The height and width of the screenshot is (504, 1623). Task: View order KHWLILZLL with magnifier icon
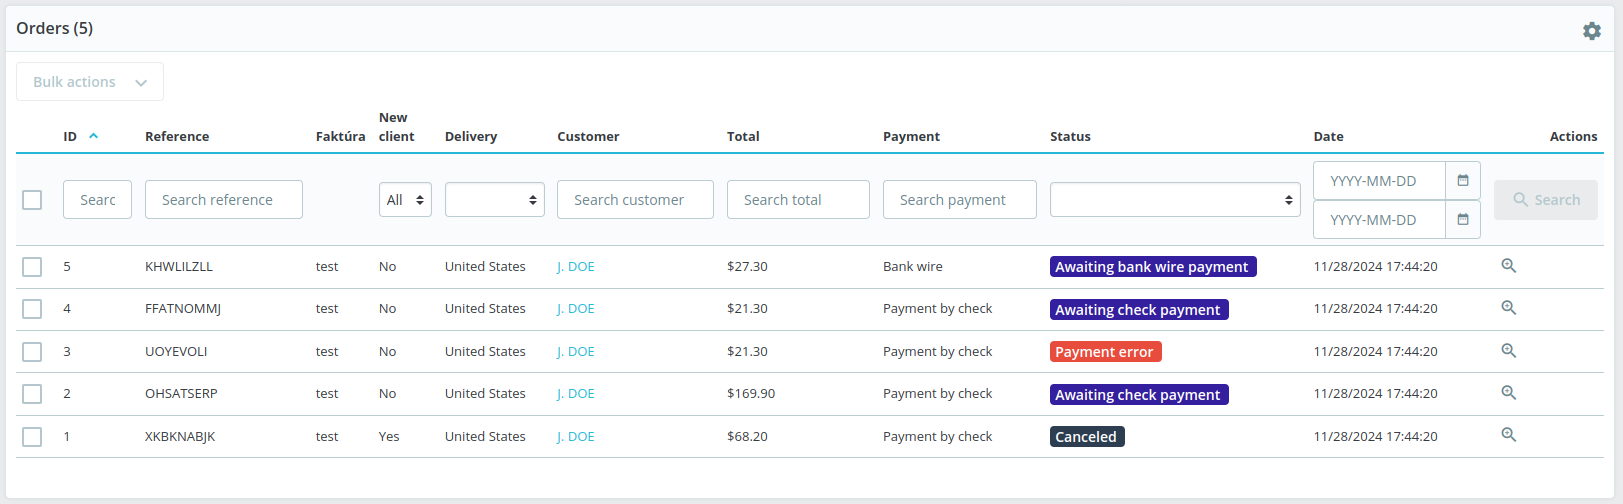[1508, 266]
